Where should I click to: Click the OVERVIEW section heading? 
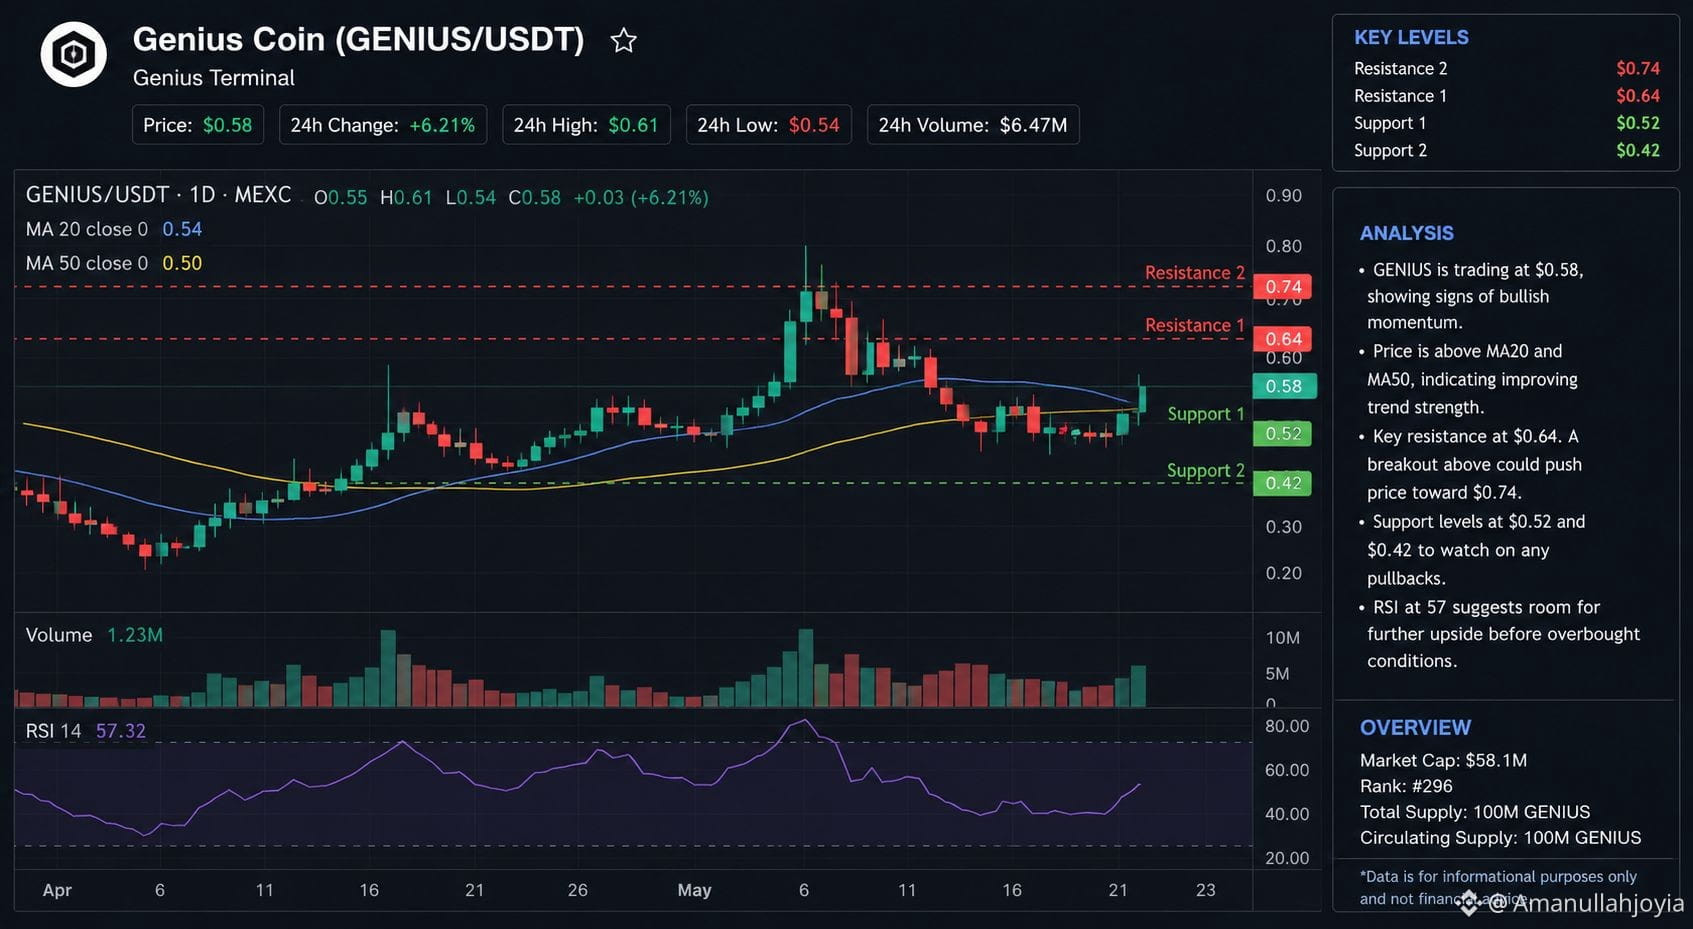[x=1415, y=728]
